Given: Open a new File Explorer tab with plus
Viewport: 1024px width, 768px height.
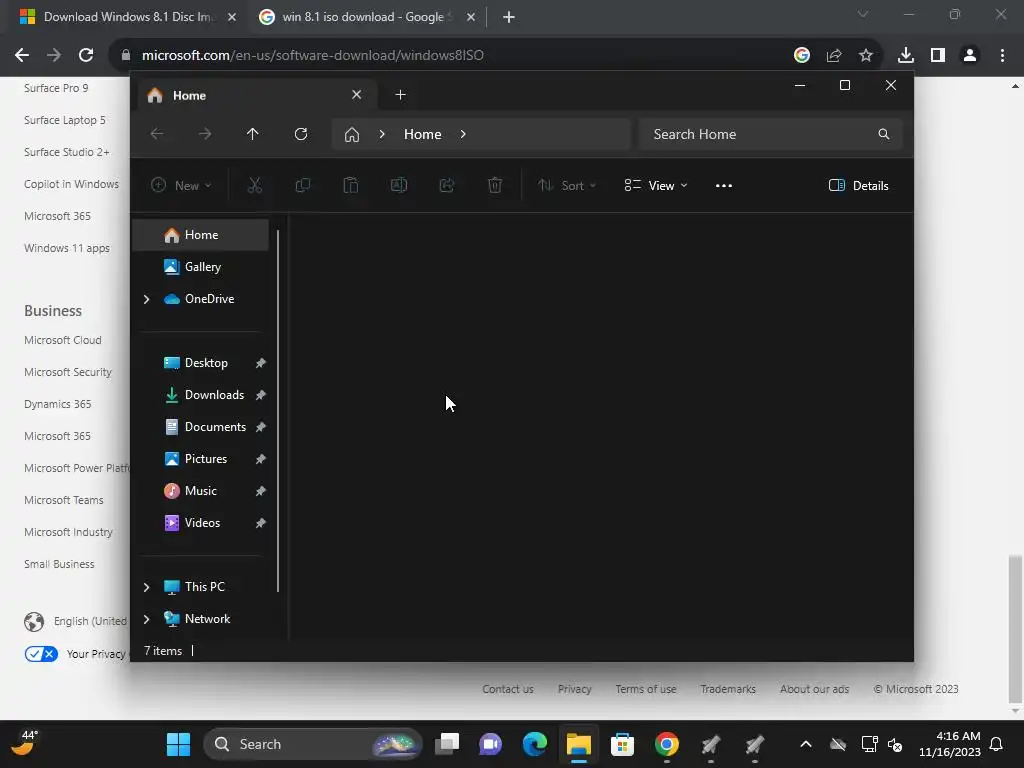Looking at the screenshot, I should 400,95.
